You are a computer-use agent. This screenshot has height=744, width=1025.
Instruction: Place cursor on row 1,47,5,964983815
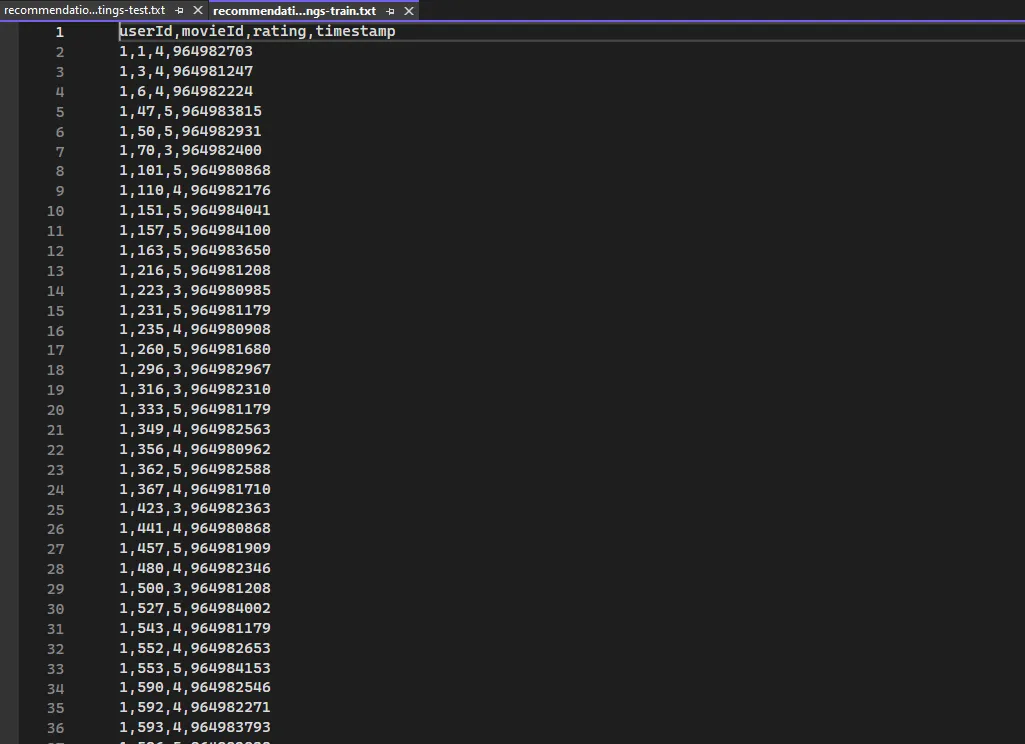tap(190, 112)
